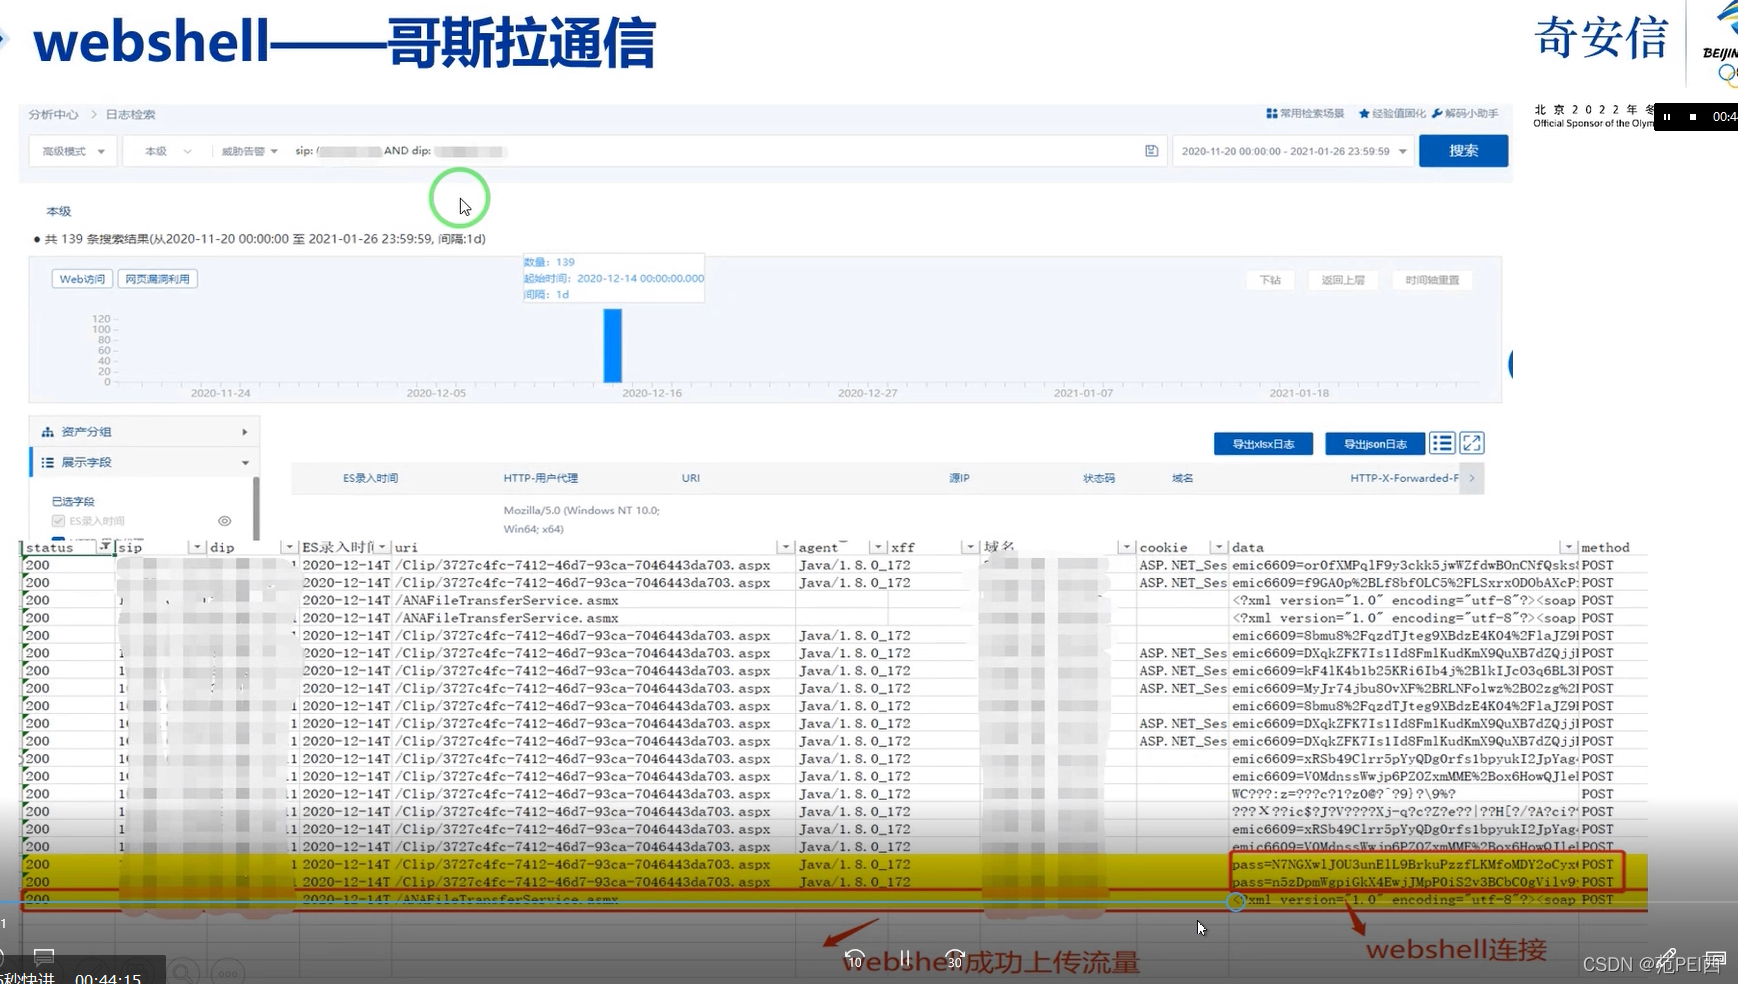
Task: Click the 域名 column header
Action: pos(1182,478)
